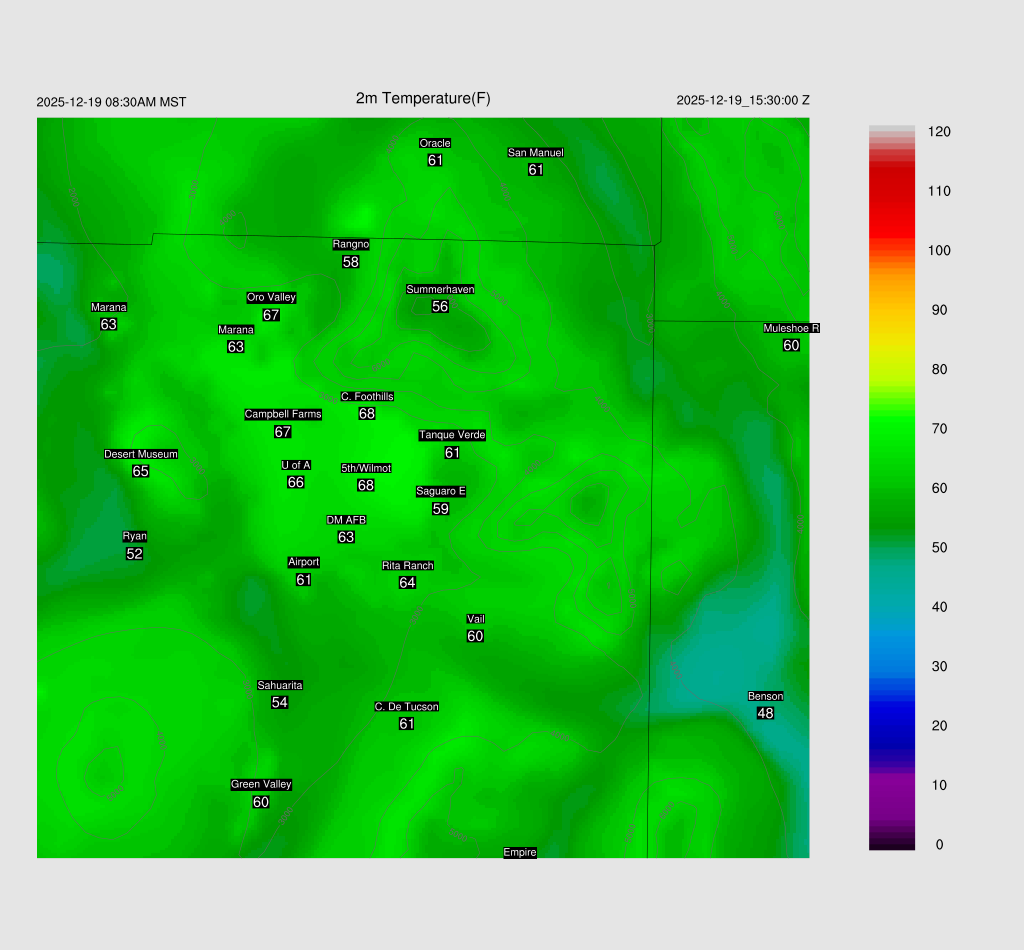
Task: Select the Tanque Verde station label
Action: 452,435
